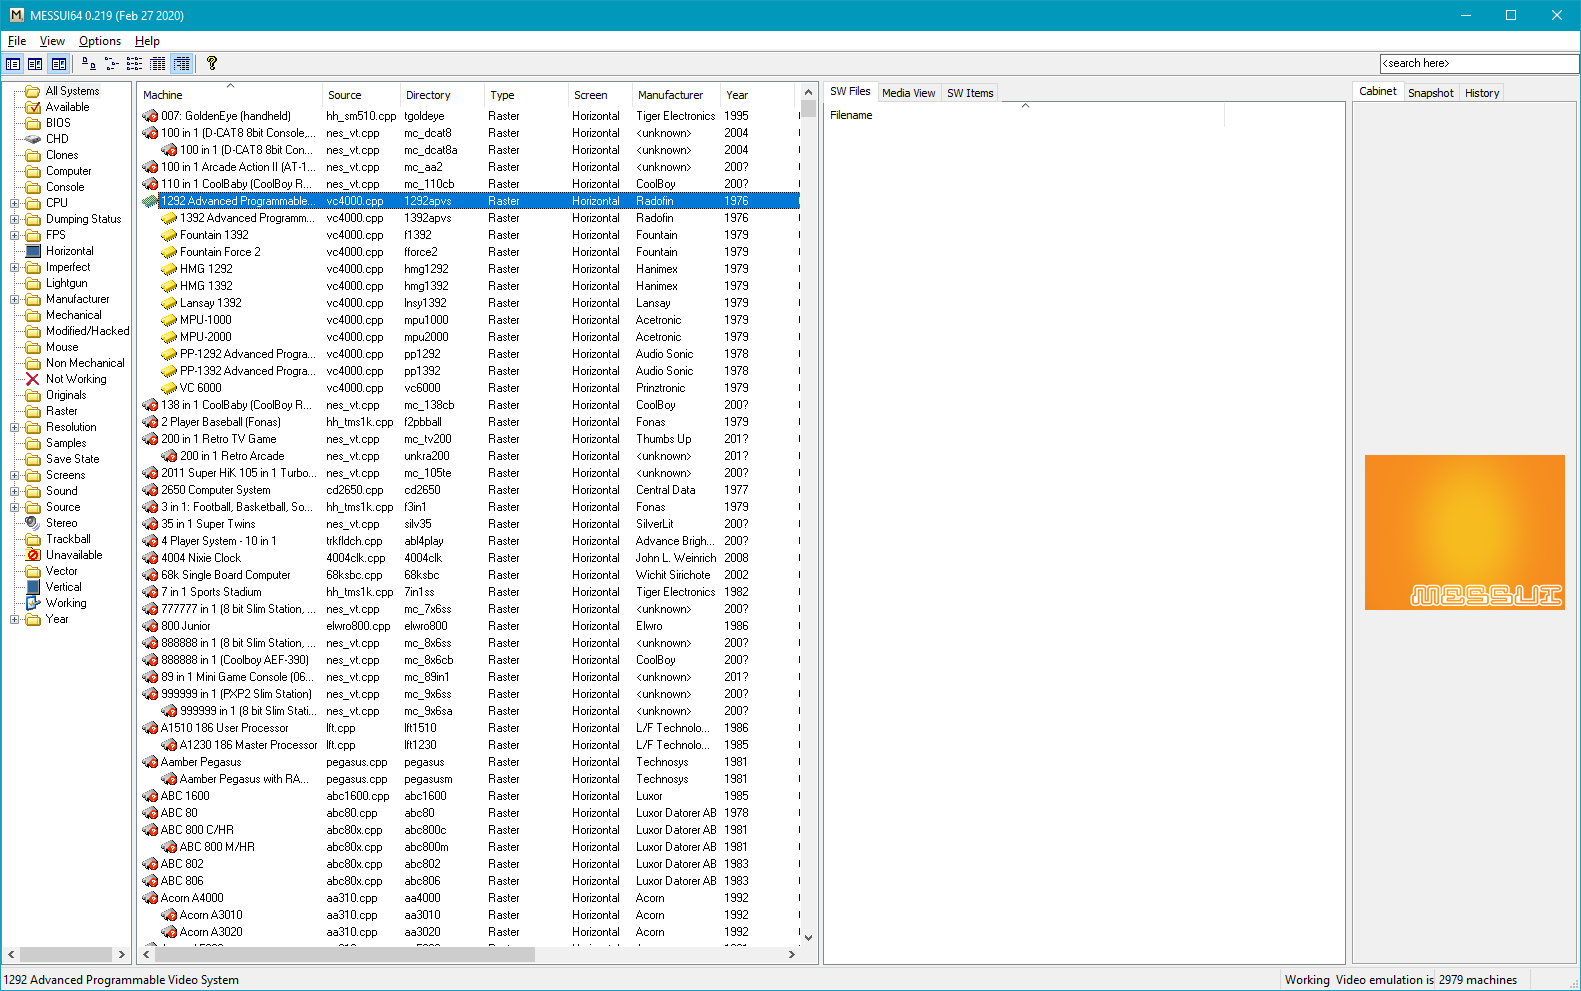1581x991 pixels.
Task: Select the Vertical screen filter
Action: (x=54, y=587)
